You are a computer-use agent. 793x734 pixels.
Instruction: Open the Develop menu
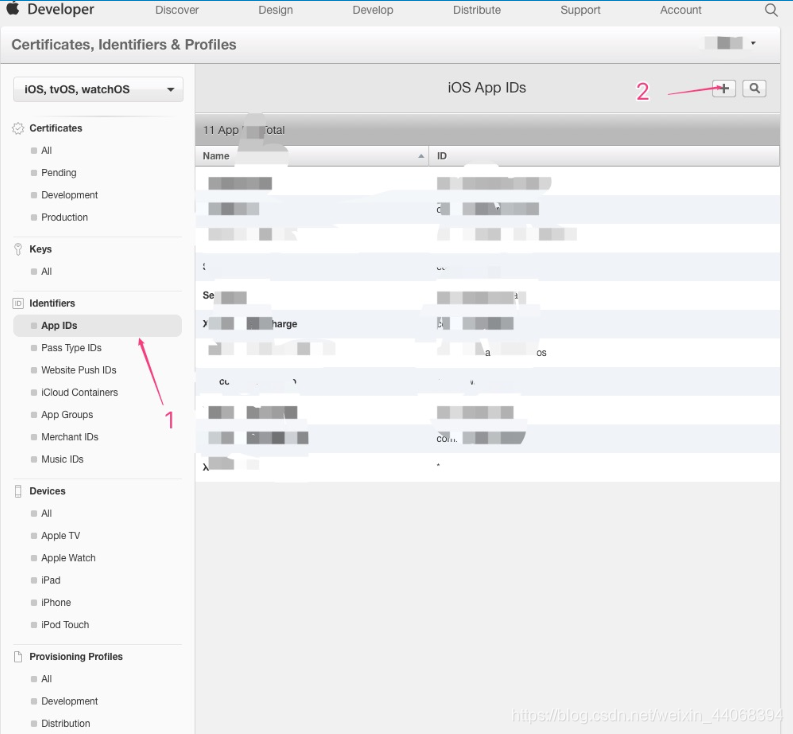point(373,10)
